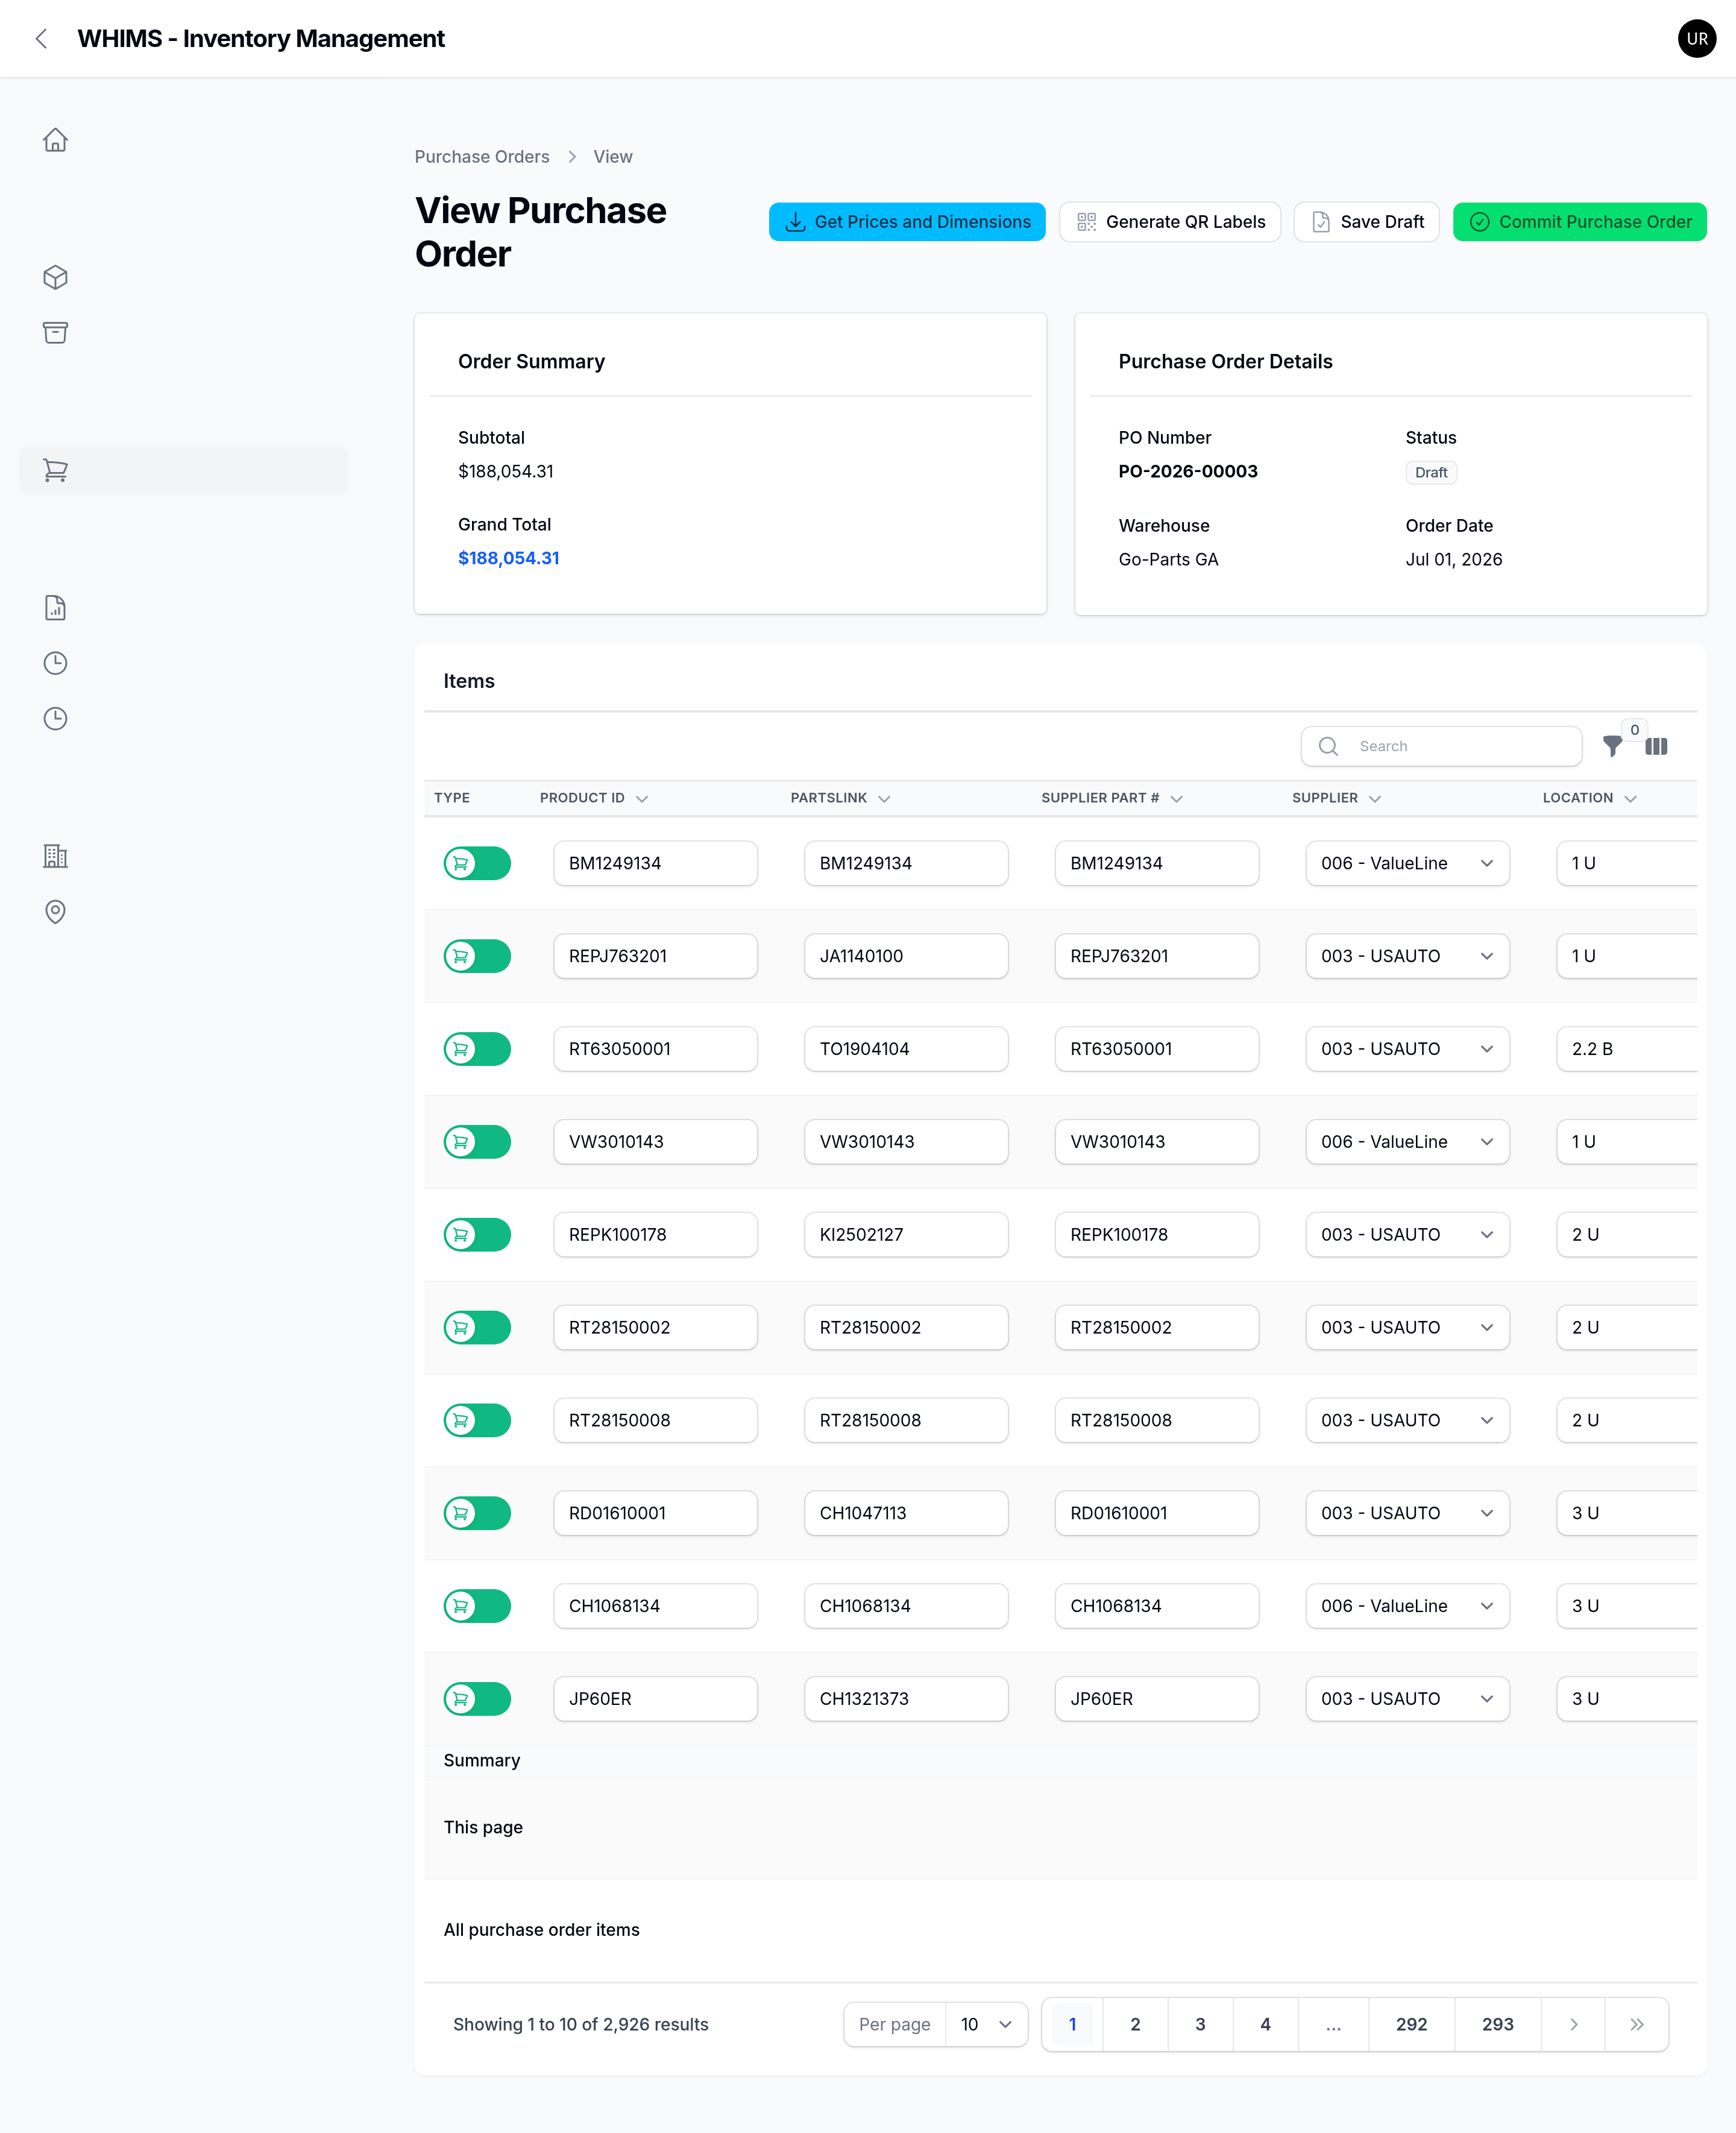Open supplier dropdown for row VW3010143
The height and width of the screenshot is (2133, 1736).
[1407, 1142]
